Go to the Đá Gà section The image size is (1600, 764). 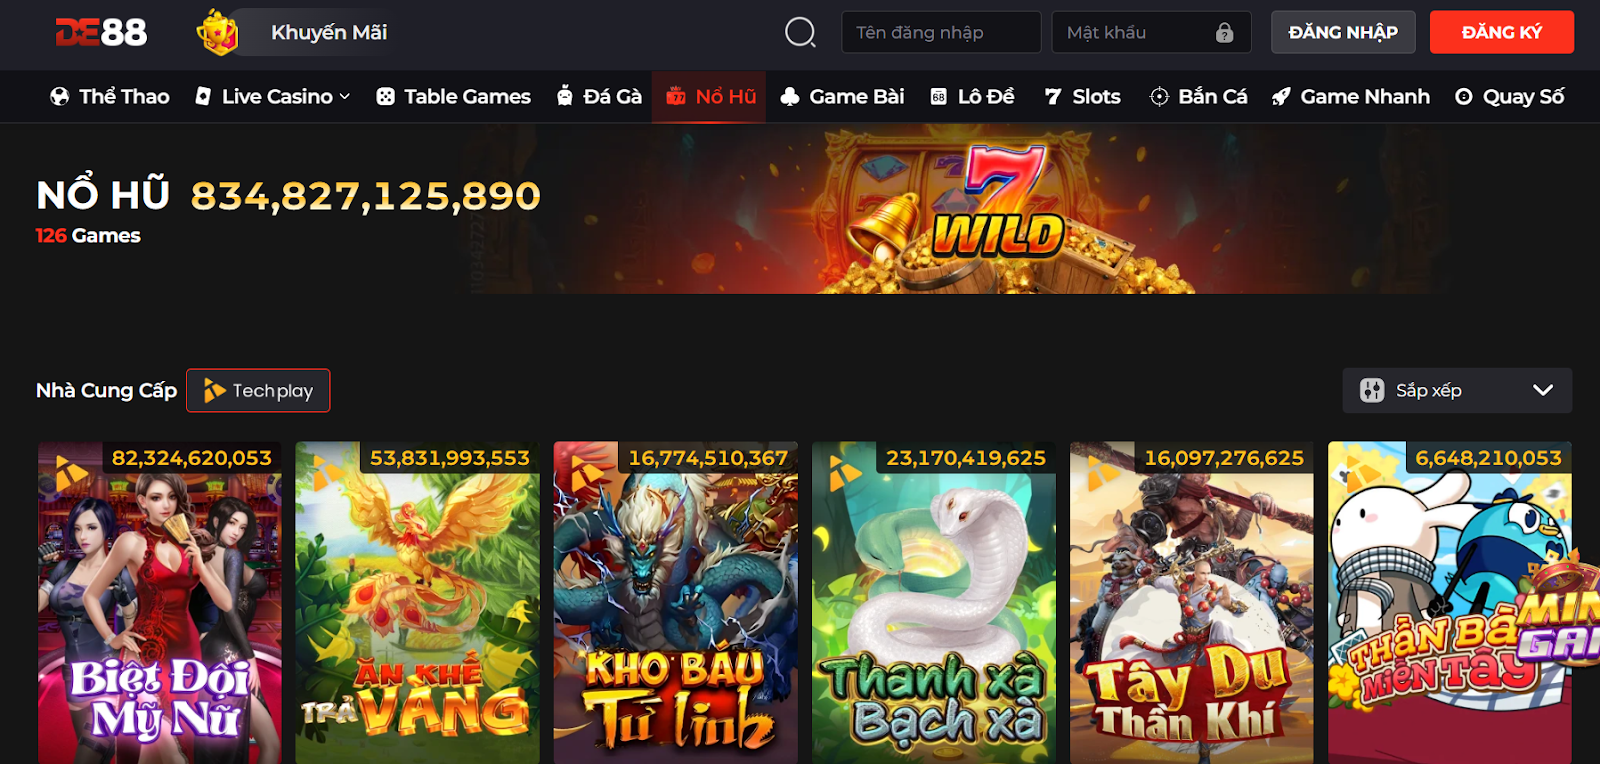click(x=599, y=96)
